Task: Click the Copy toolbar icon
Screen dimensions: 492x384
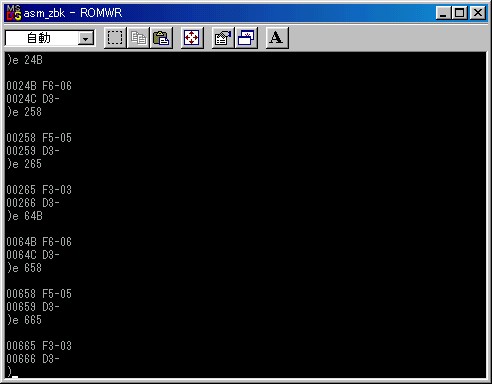Action: [138, 38]
